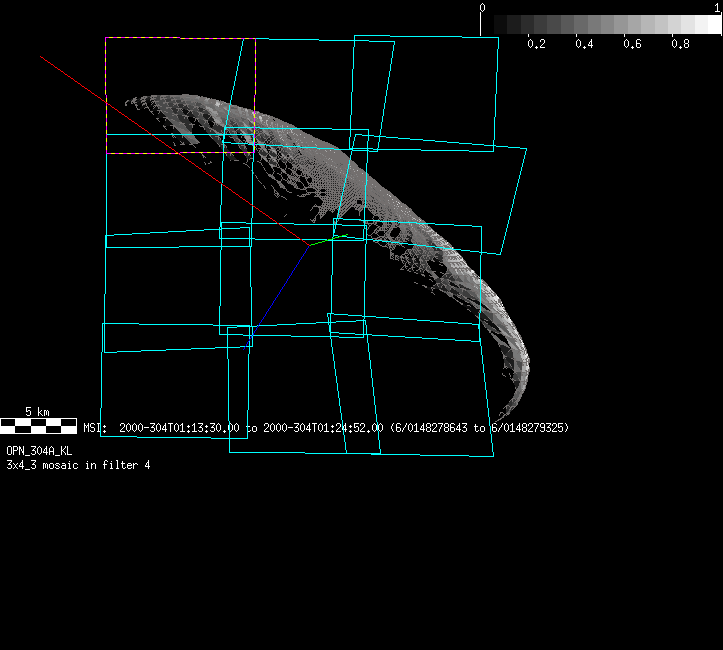The width and height of the screenshot is (723, 650).
Task: Click the "MSI:" instrument label
Action: tap(95, 428)
